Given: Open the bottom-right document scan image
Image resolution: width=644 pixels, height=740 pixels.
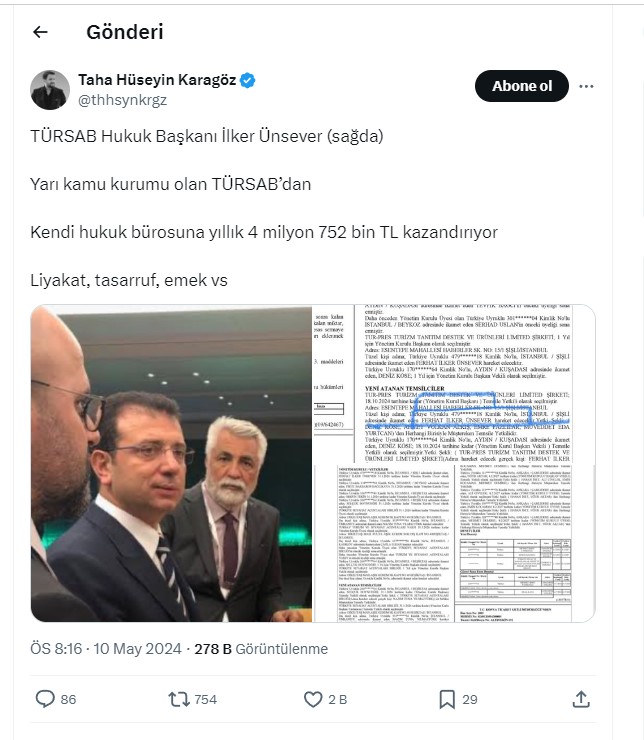Looking at the screenshot, I should 454,543.
